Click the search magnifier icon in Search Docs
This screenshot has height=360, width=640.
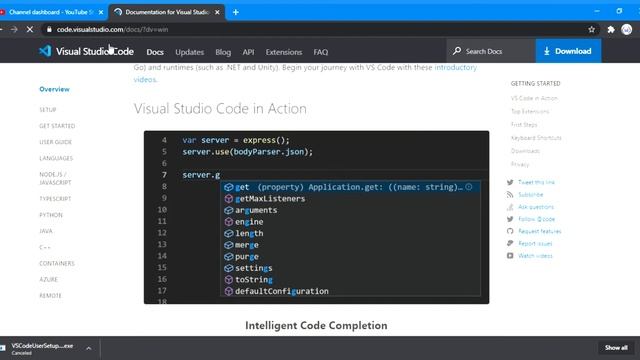click(x=457, y=51)
